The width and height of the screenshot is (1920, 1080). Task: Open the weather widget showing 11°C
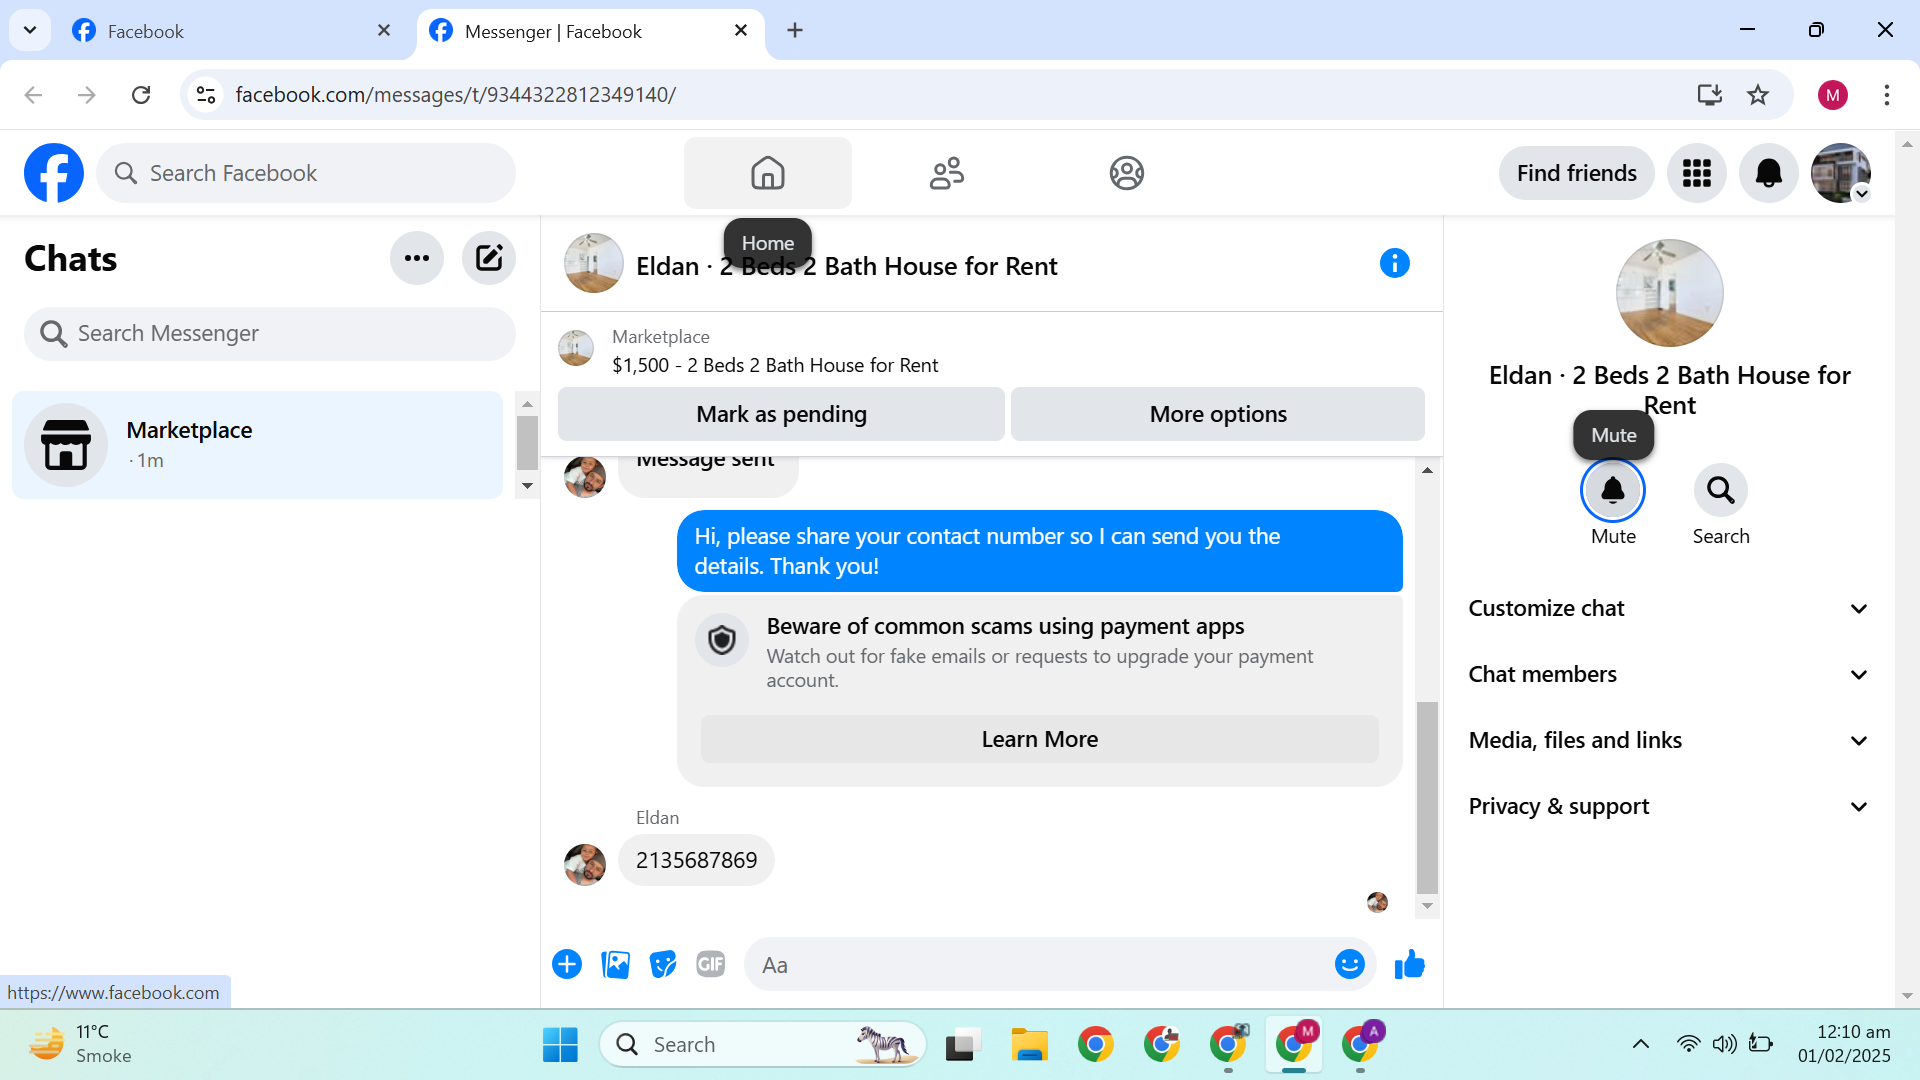coord(80,1044)
